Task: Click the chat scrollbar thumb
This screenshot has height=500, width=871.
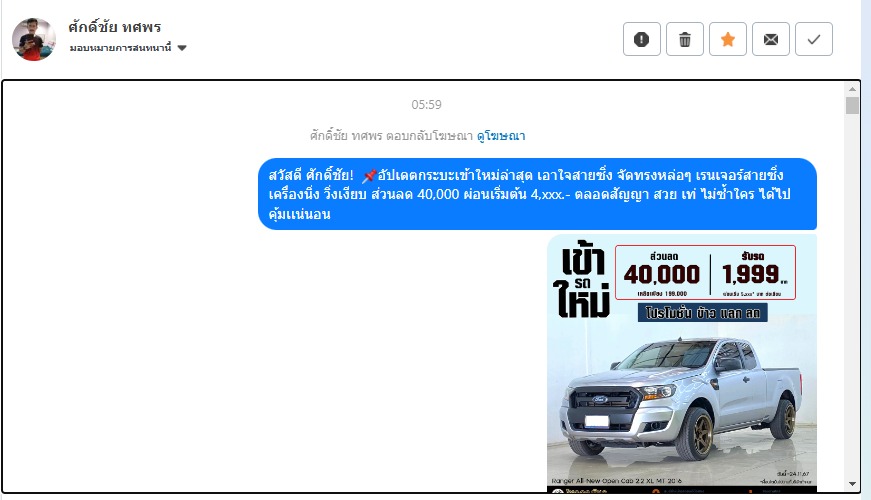Action: 852,106
